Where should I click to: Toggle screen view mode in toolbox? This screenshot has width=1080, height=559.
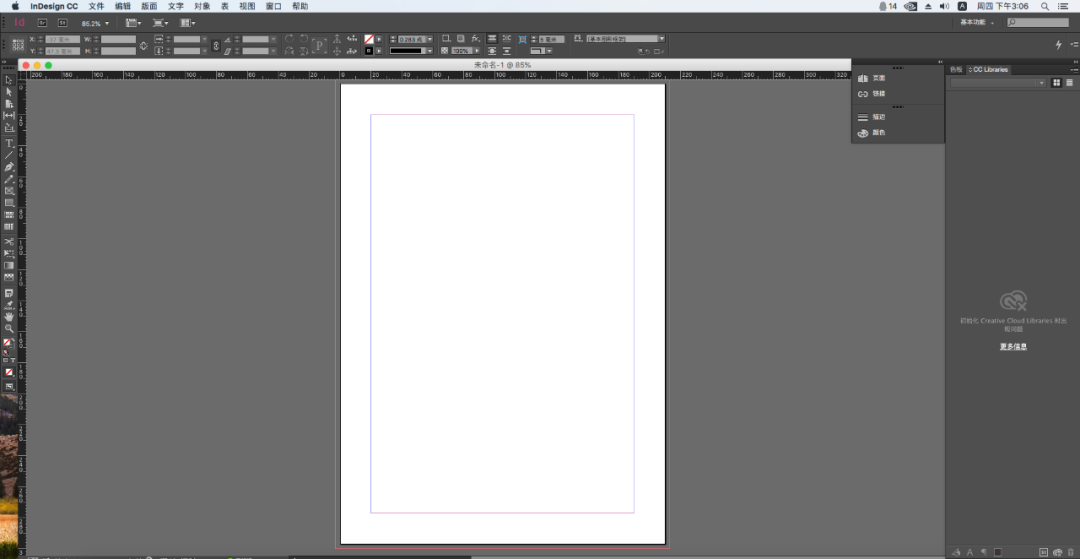coord(9,387)
